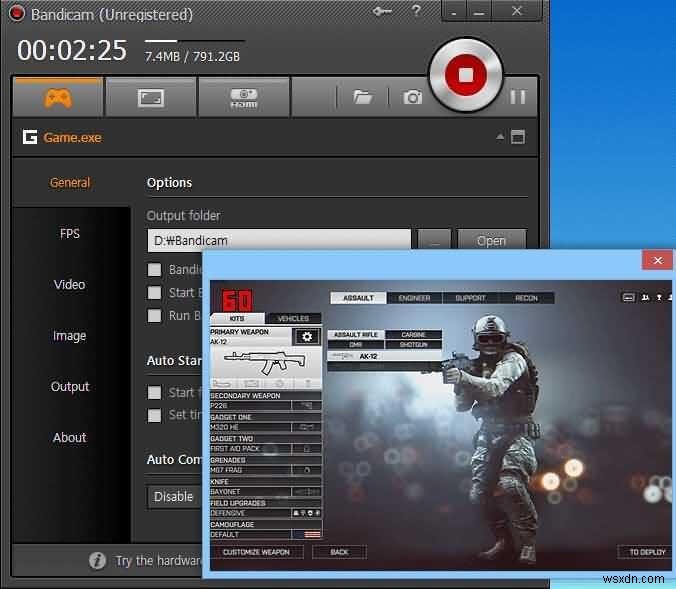
Task: Choose the CARBINE weapon category
Action: (x=413, y=335)
